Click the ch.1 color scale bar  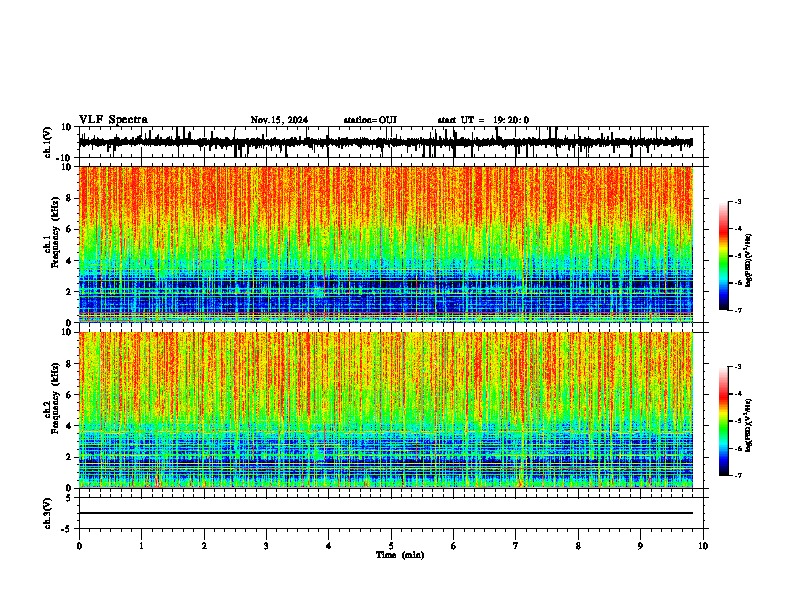pyautogui.click(x=724, y=256)
